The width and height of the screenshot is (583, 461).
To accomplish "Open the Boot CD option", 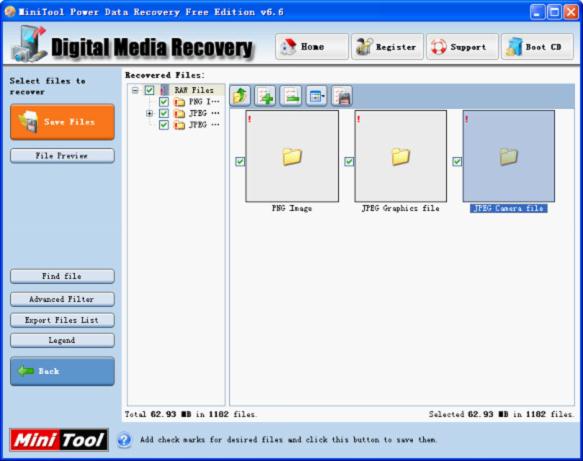I will click(537, 46).
